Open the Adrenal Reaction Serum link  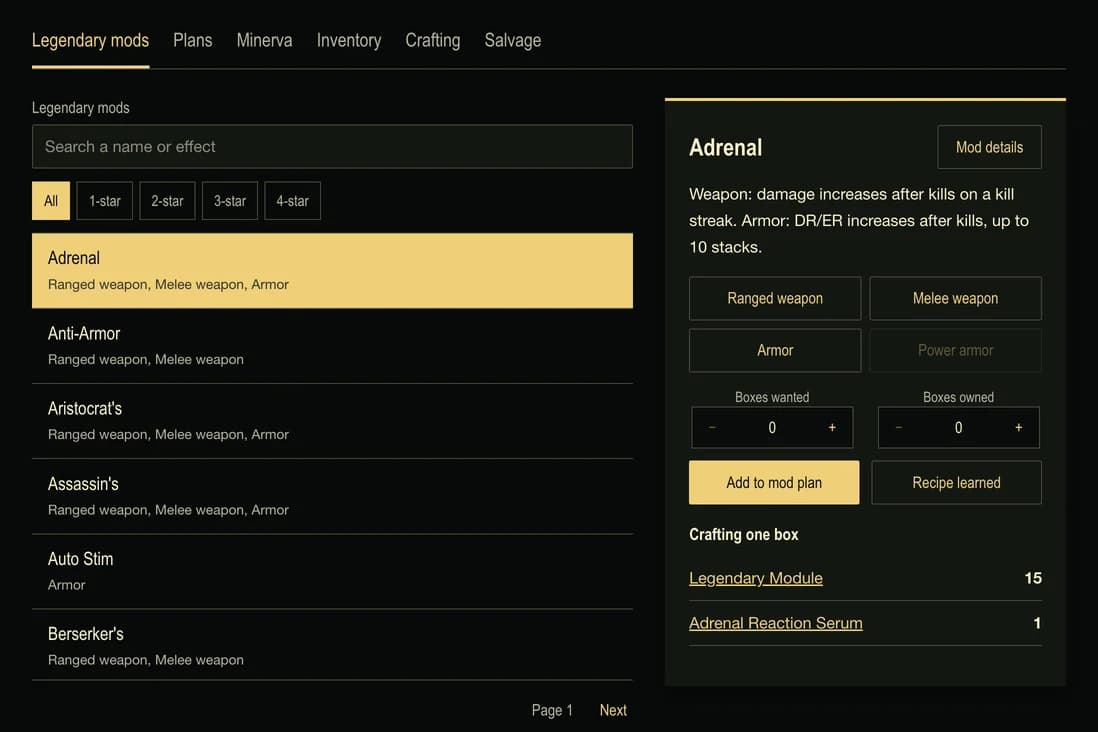(775, 623)
